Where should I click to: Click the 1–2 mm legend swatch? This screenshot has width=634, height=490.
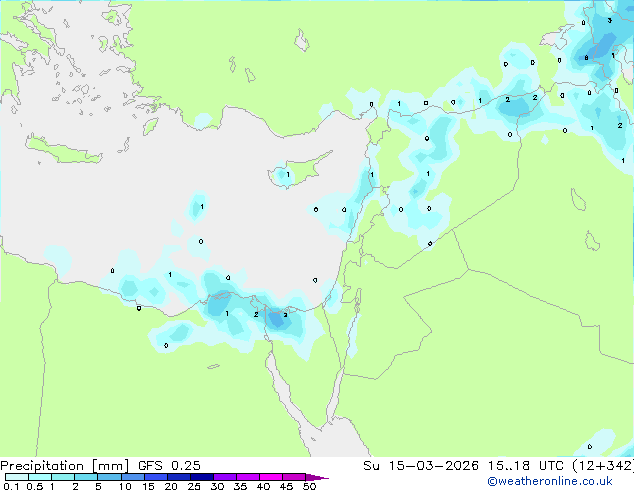coord(63,477)
